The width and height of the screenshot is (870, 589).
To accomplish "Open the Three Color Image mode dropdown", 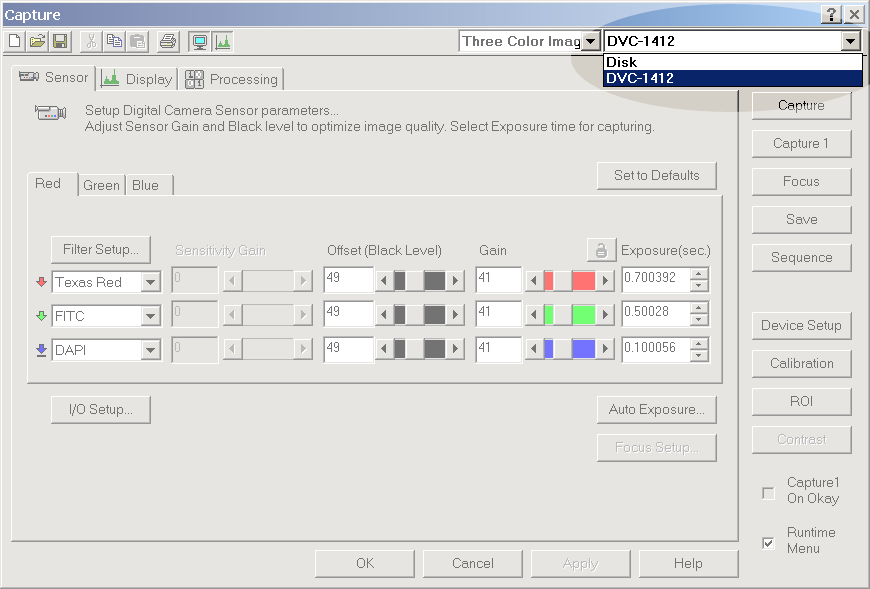I will pyautogui.click(x=590, y=42).
